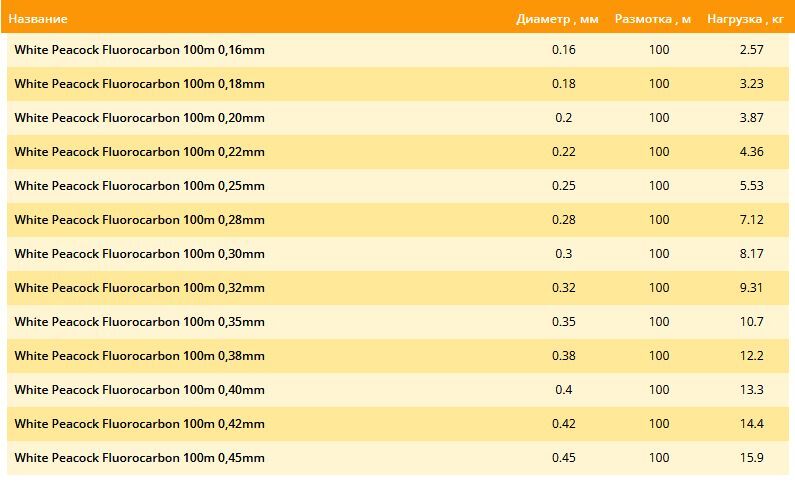Click the load value 8.17
795x483 pixels.
point(751,253)
